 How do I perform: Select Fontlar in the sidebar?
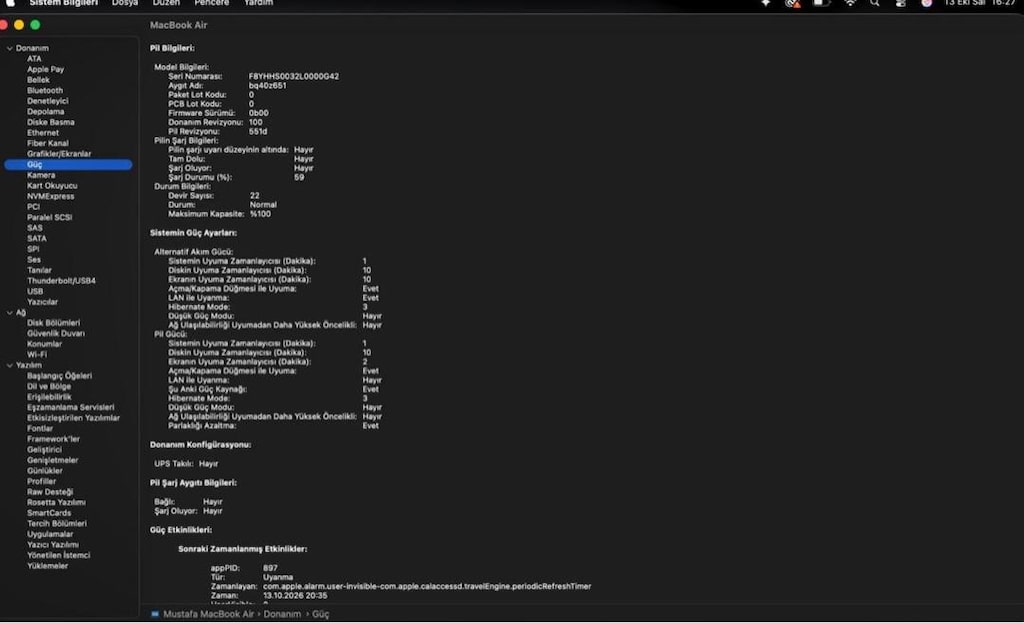(40, 428)
